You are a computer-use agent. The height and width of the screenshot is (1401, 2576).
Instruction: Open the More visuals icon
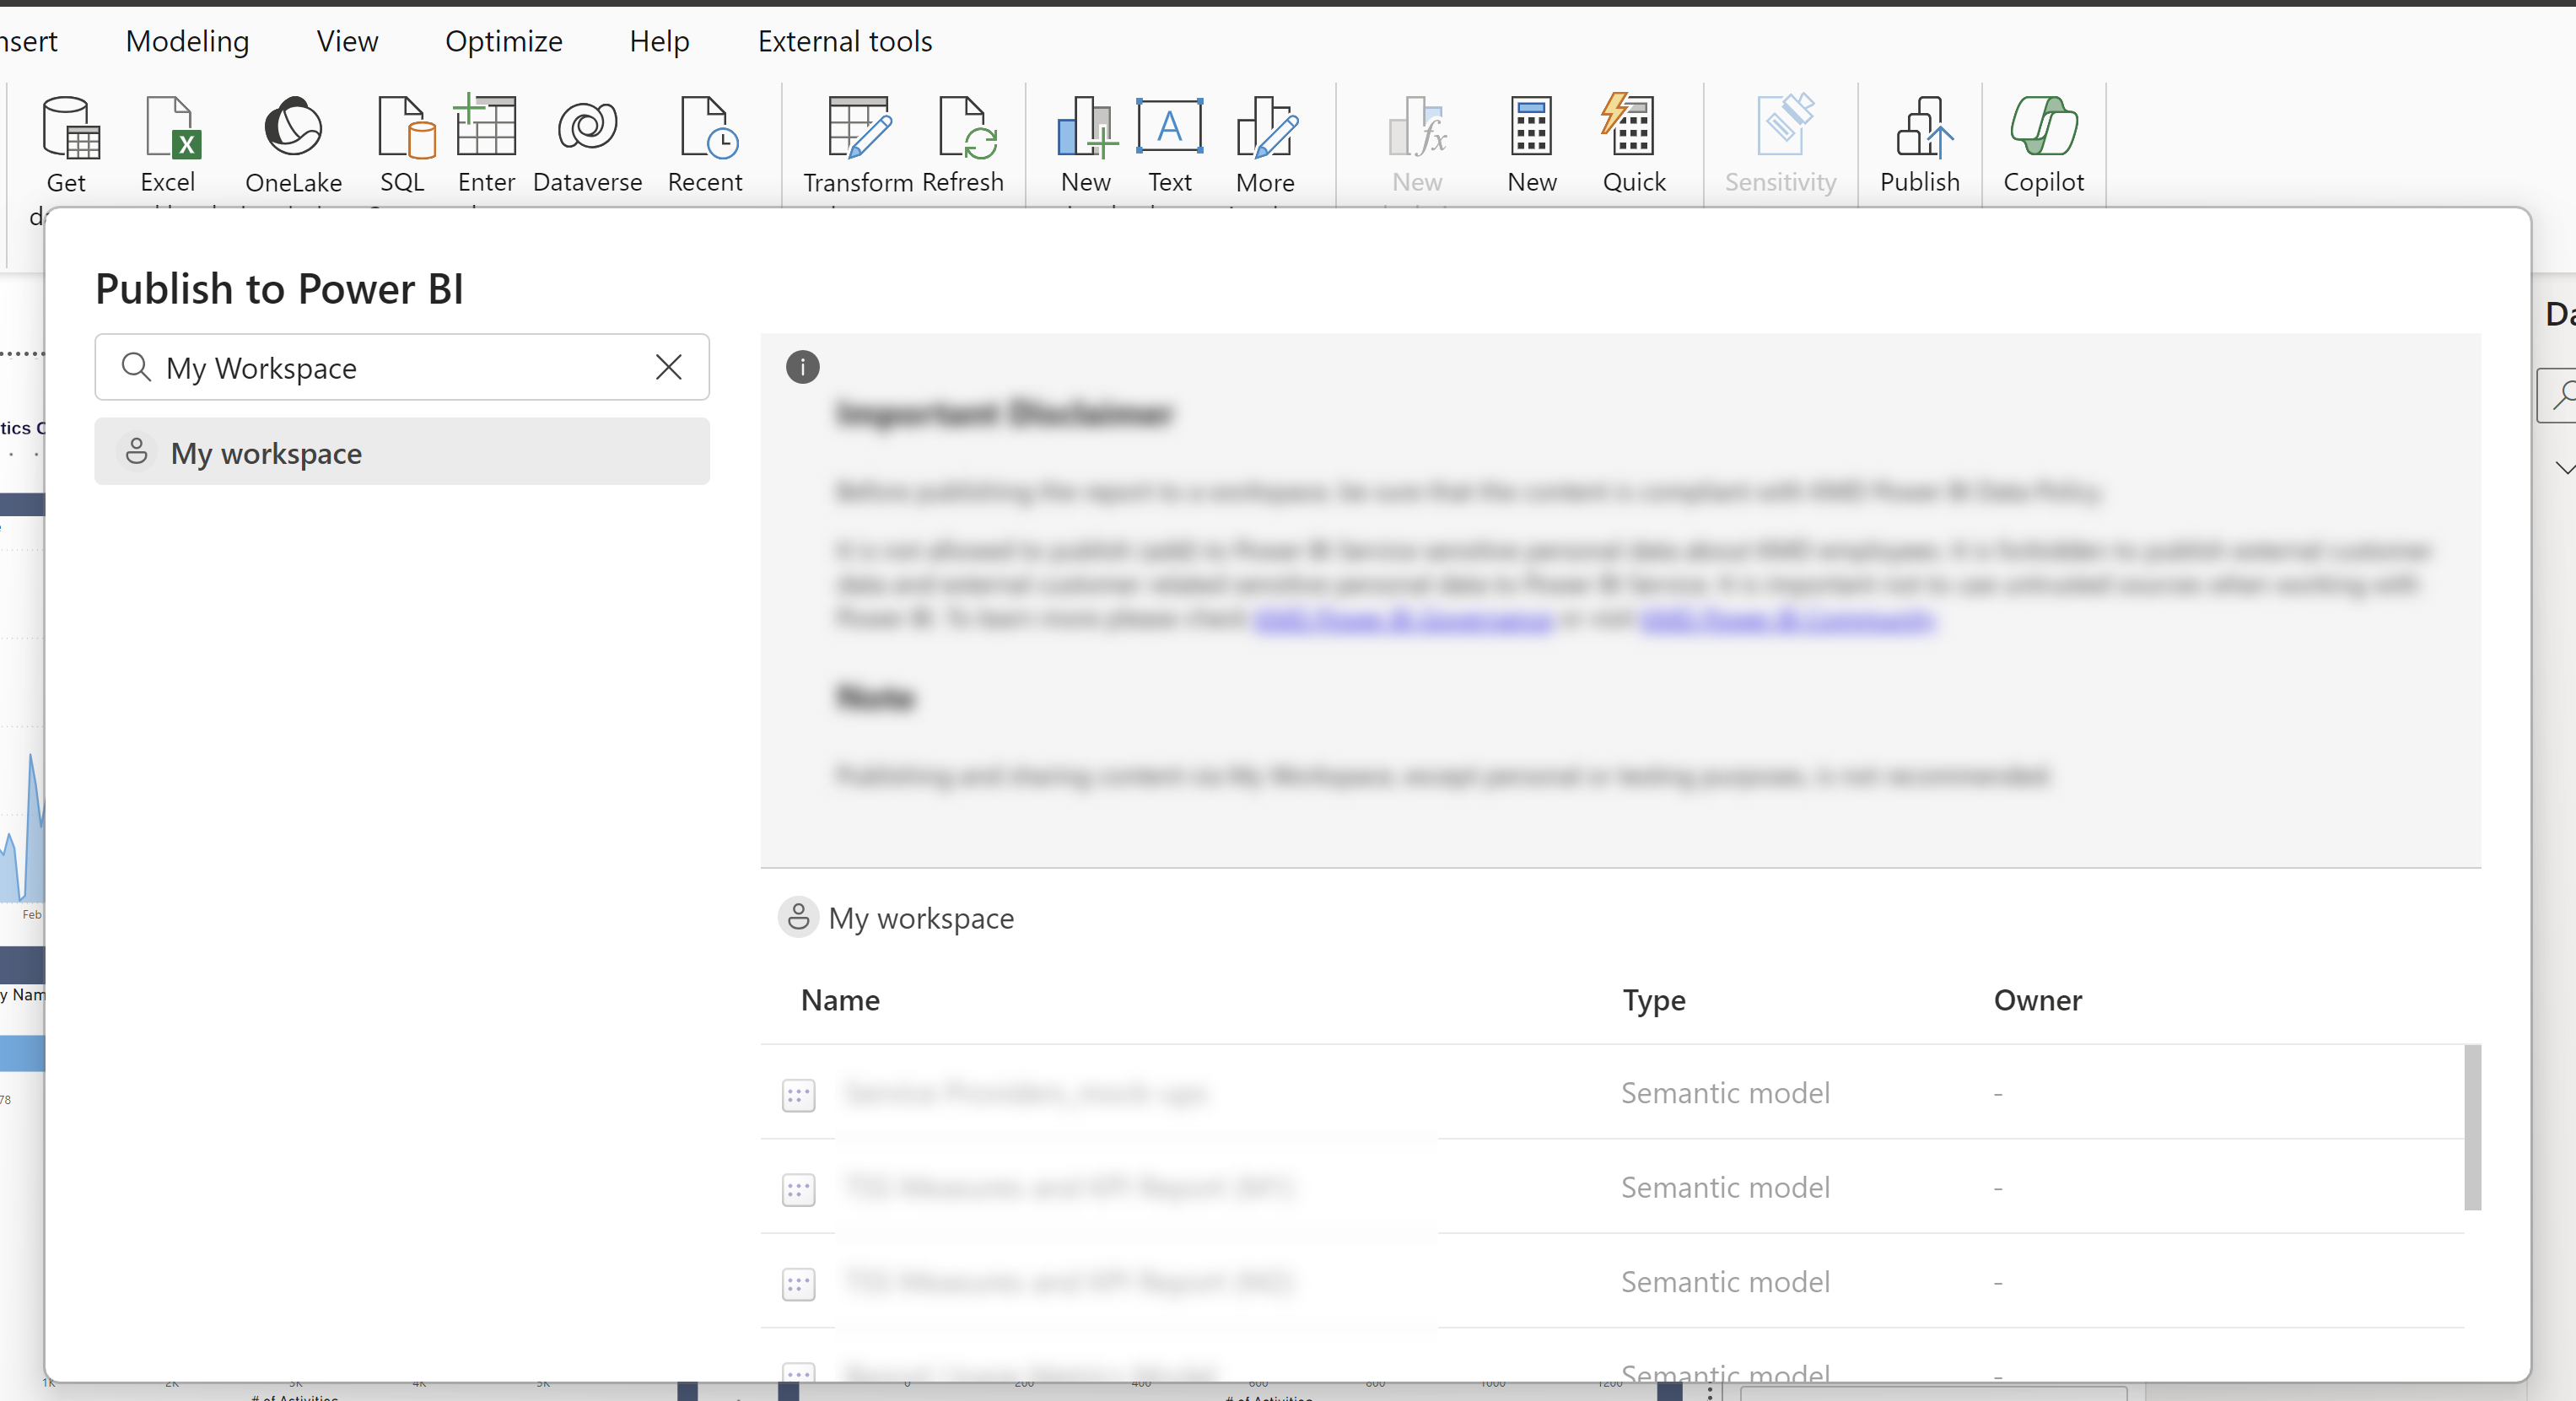1266,127
